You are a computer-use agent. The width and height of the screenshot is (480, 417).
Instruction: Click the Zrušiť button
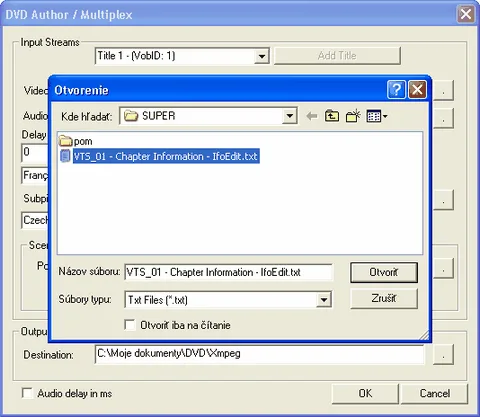[x=384, y=298]
